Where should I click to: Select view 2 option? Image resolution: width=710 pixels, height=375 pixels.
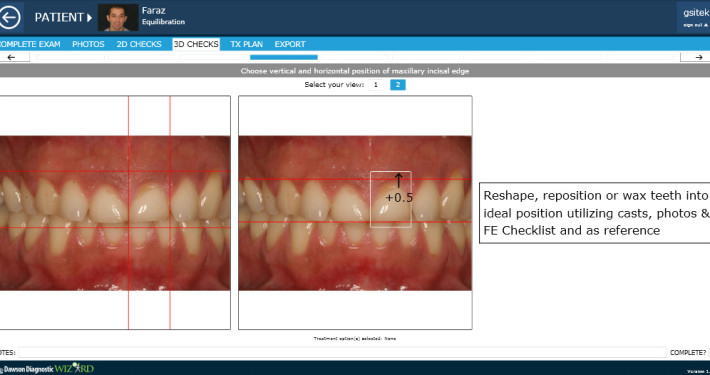pyautogui.click(x=398, y=85)
